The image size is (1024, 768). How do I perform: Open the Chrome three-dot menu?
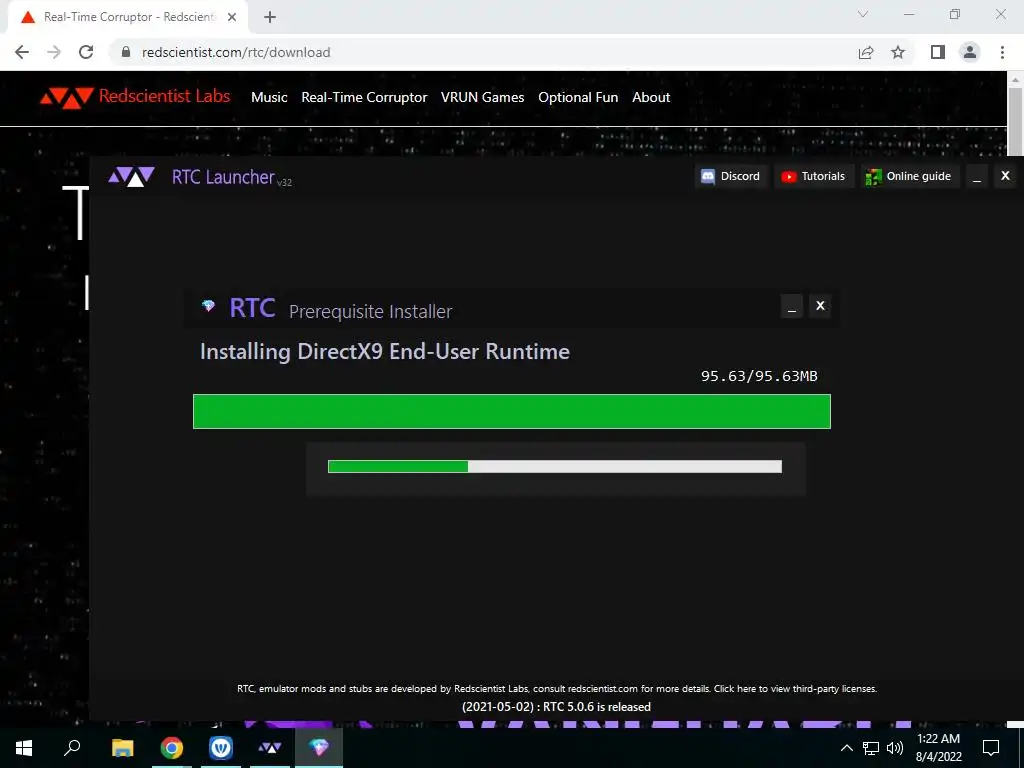click(x=1002, y=52)
